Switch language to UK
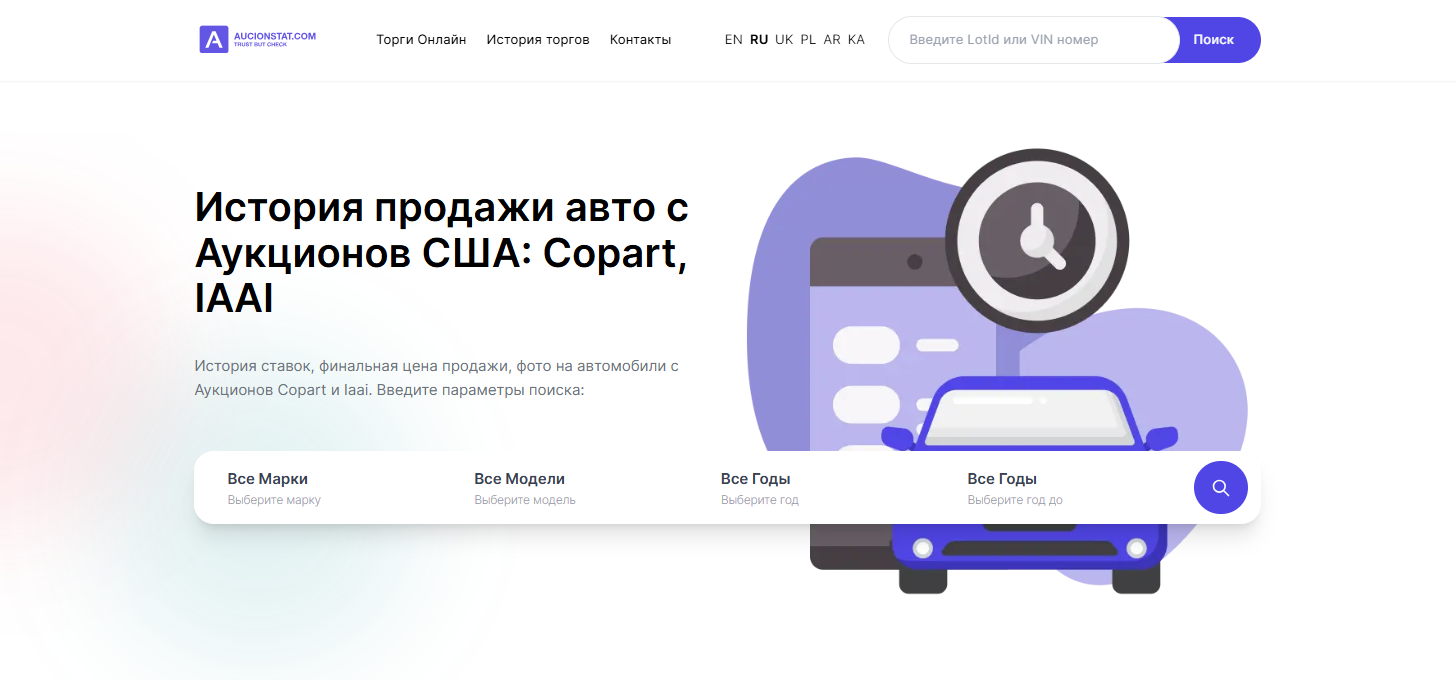1456x680 pixels. (x=784, y=40)
